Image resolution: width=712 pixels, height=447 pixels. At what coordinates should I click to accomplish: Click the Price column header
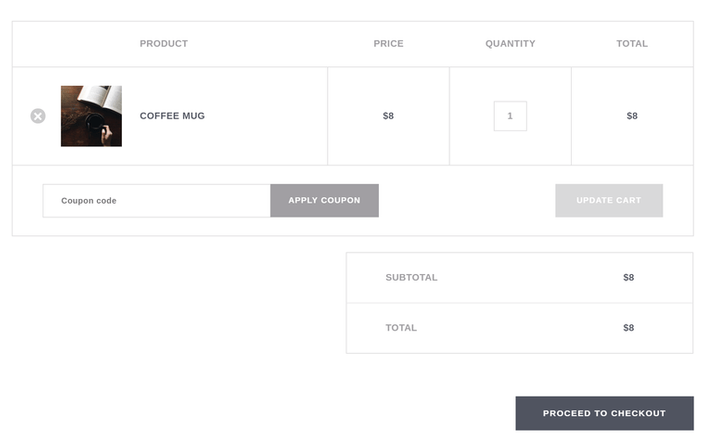click(x=388, y=44)
